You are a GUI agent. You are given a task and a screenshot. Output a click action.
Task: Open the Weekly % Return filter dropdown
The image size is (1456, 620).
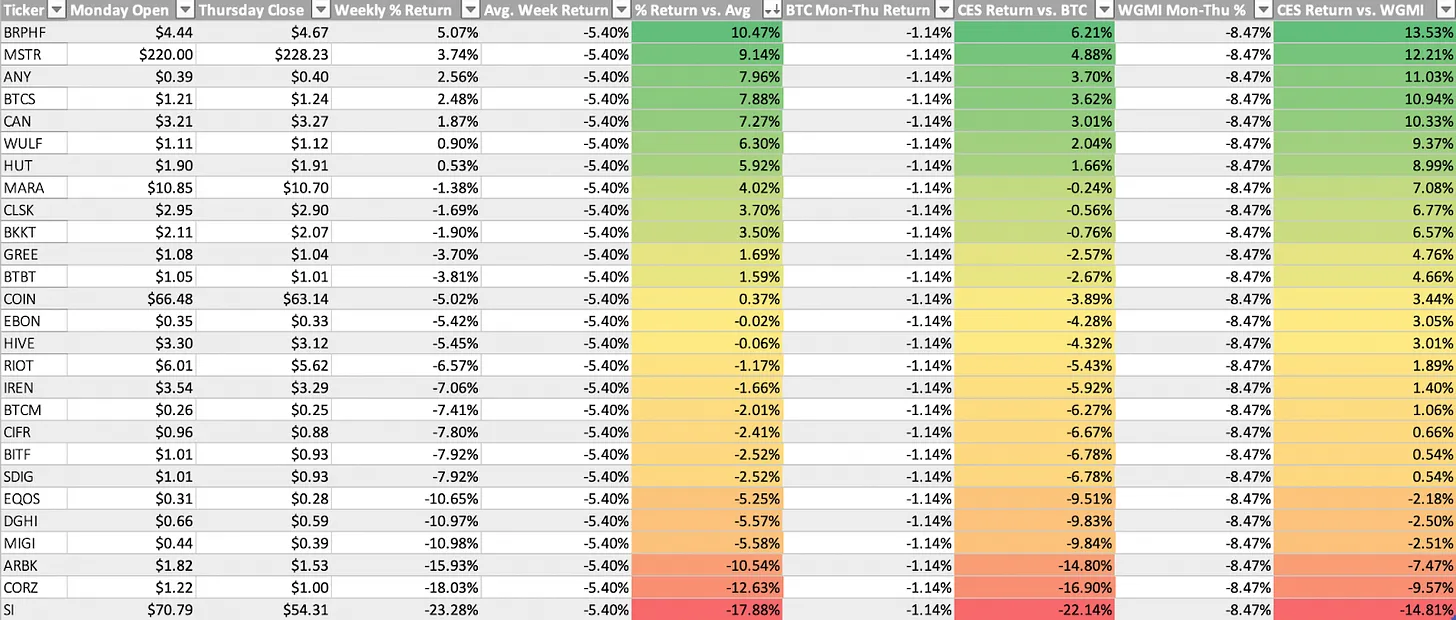[x=470, y=10]
